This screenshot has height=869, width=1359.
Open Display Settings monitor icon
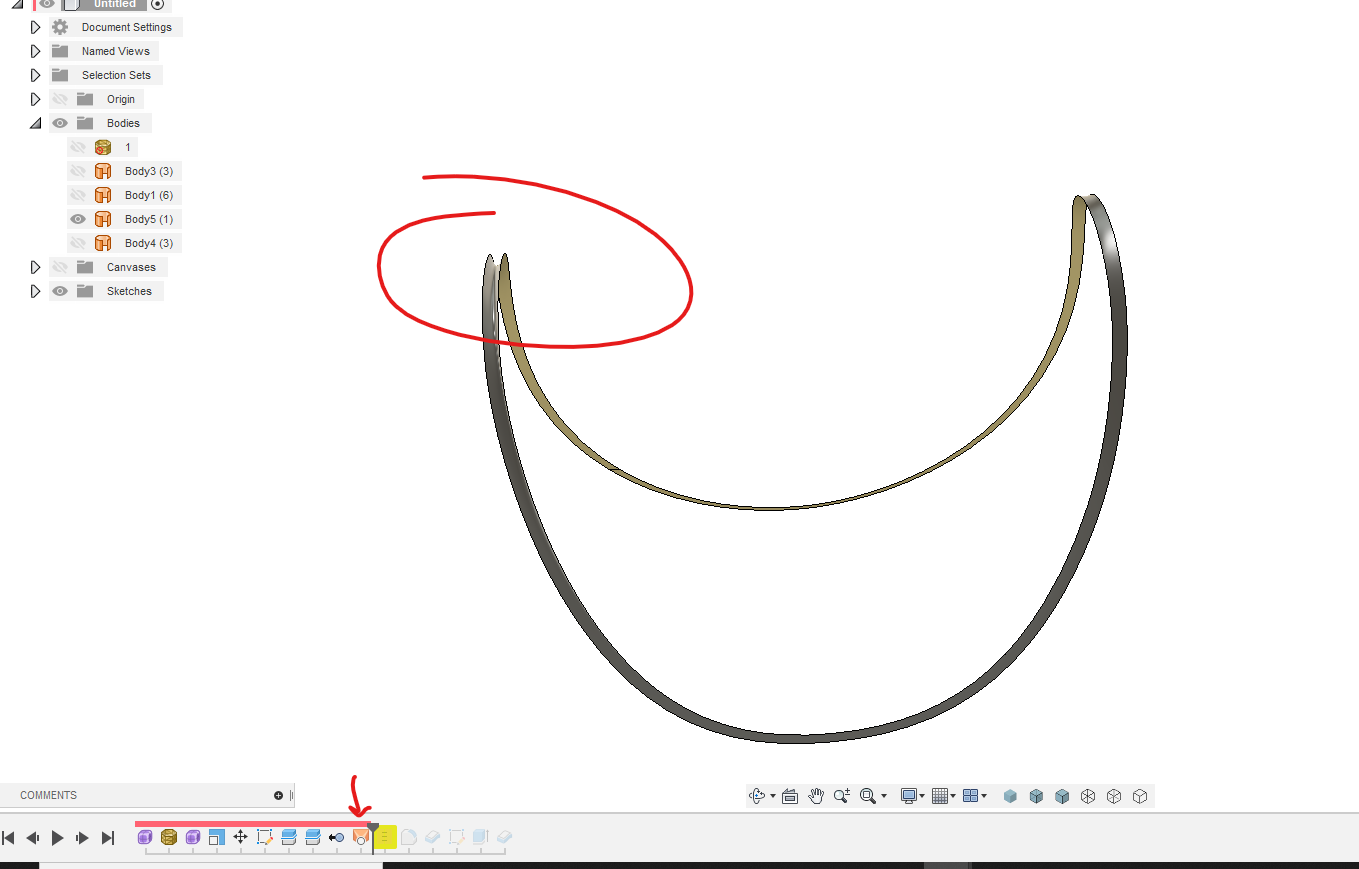pos(908,796)
